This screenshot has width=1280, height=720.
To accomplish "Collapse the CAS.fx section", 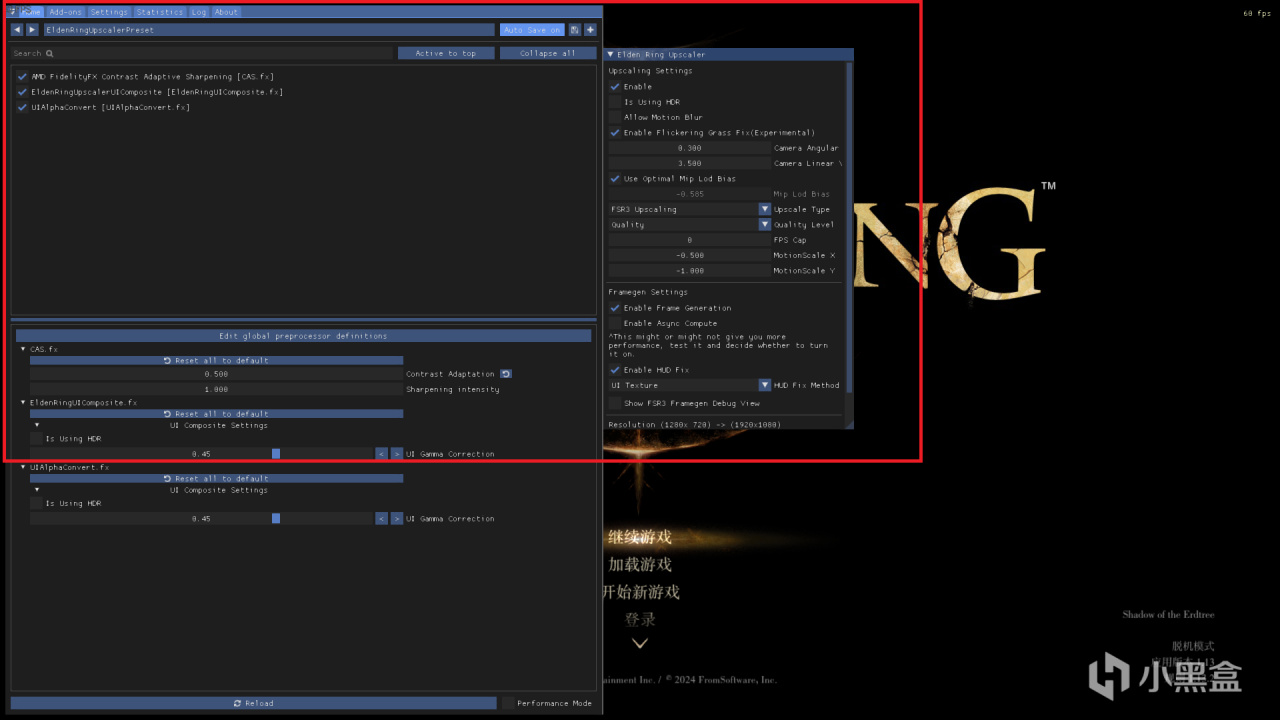I will [x=23, y=349].
